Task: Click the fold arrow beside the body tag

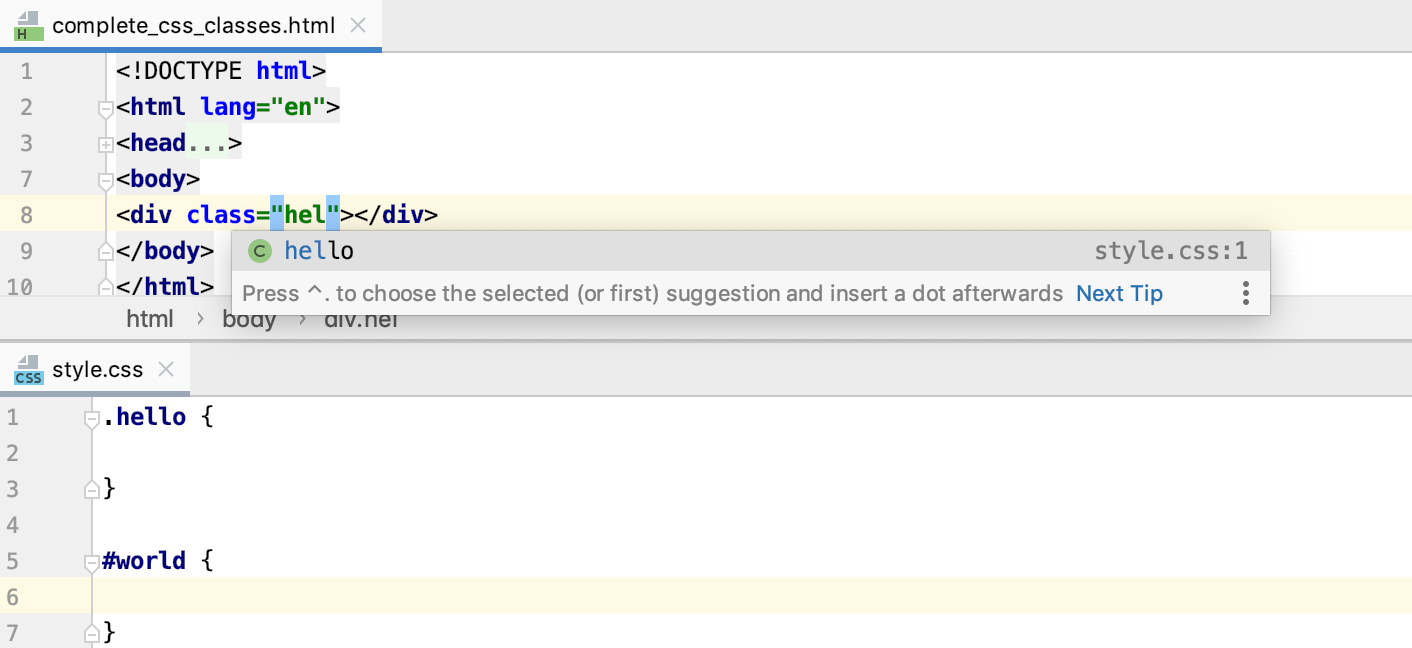Action: [106, 180]
